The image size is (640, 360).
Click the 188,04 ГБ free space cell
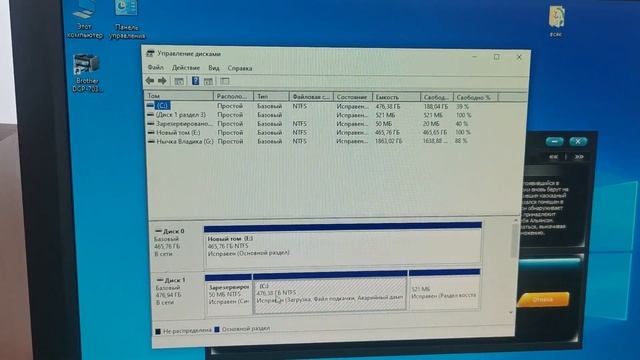[x=436, y=107]
